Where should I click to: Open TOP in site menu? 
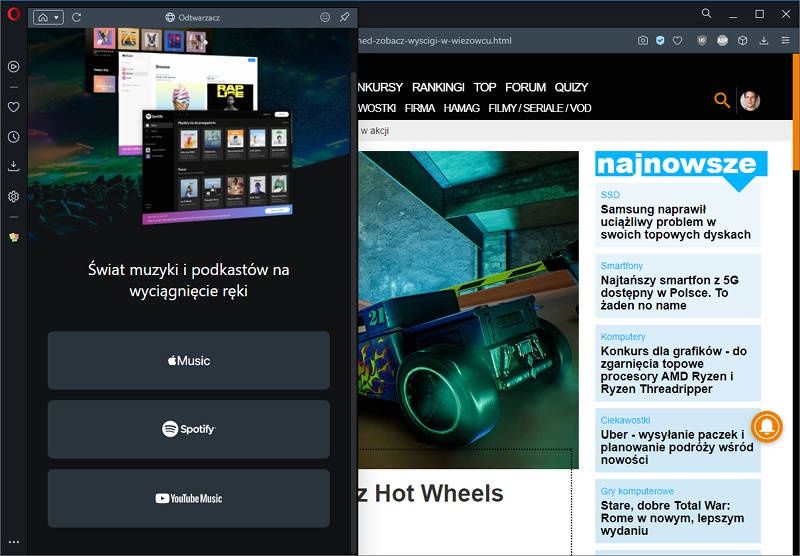[485, 87]
